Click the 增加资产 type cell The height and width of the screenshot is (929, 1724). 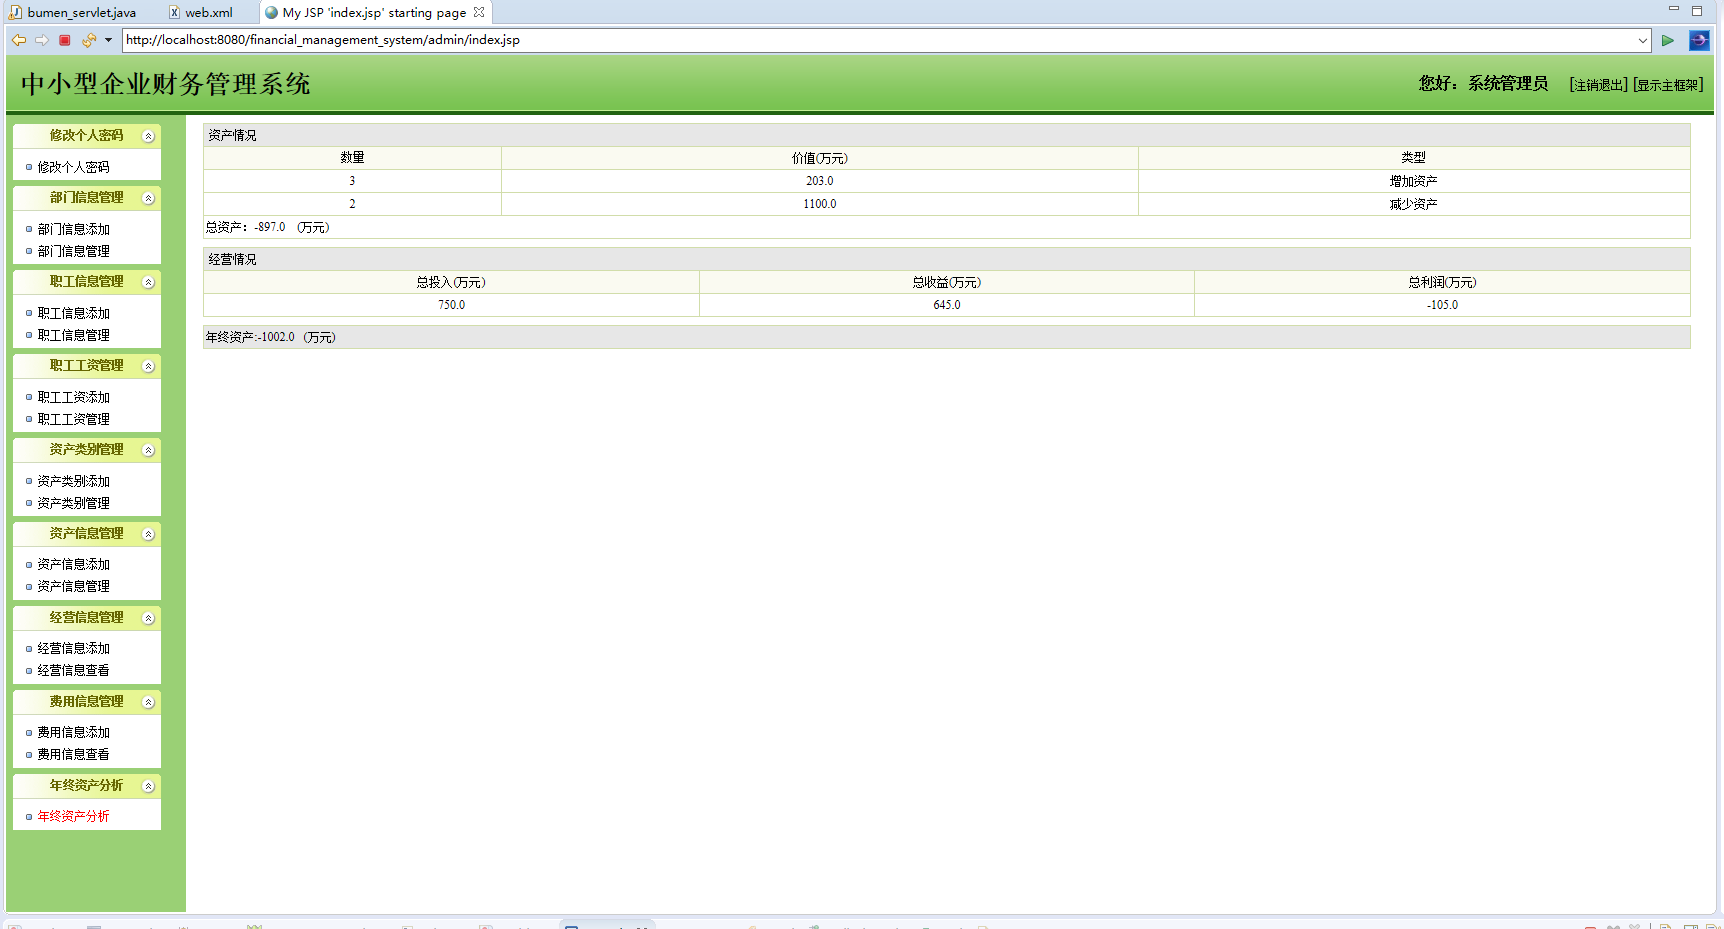click(x=1414, y=181)
